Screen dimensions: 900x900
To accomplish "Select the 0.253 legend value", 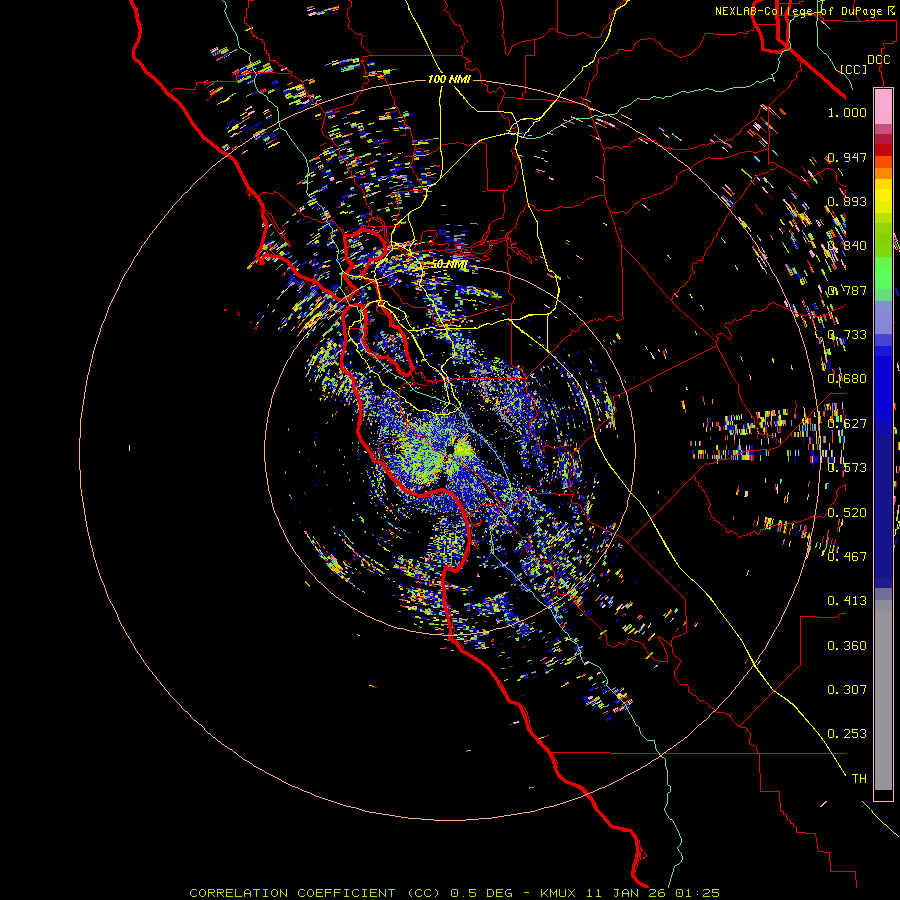I will (847, 734).
